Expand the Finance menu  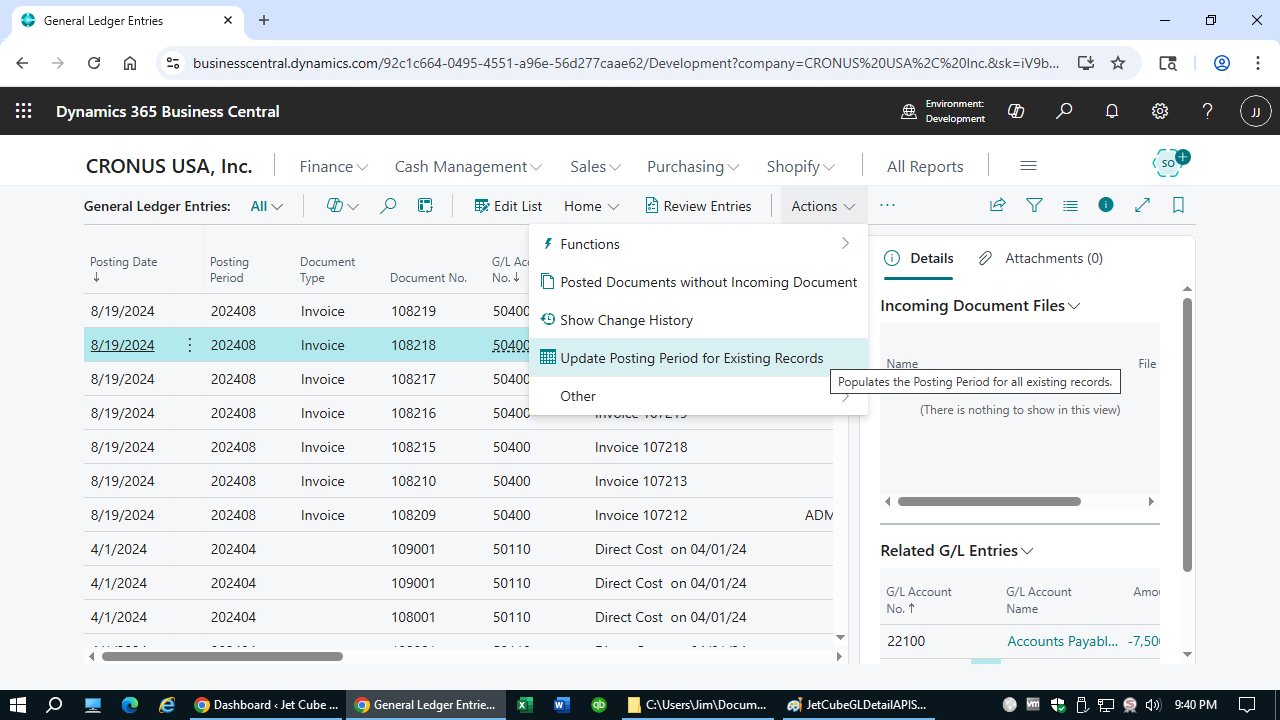[x=334, y=166]
